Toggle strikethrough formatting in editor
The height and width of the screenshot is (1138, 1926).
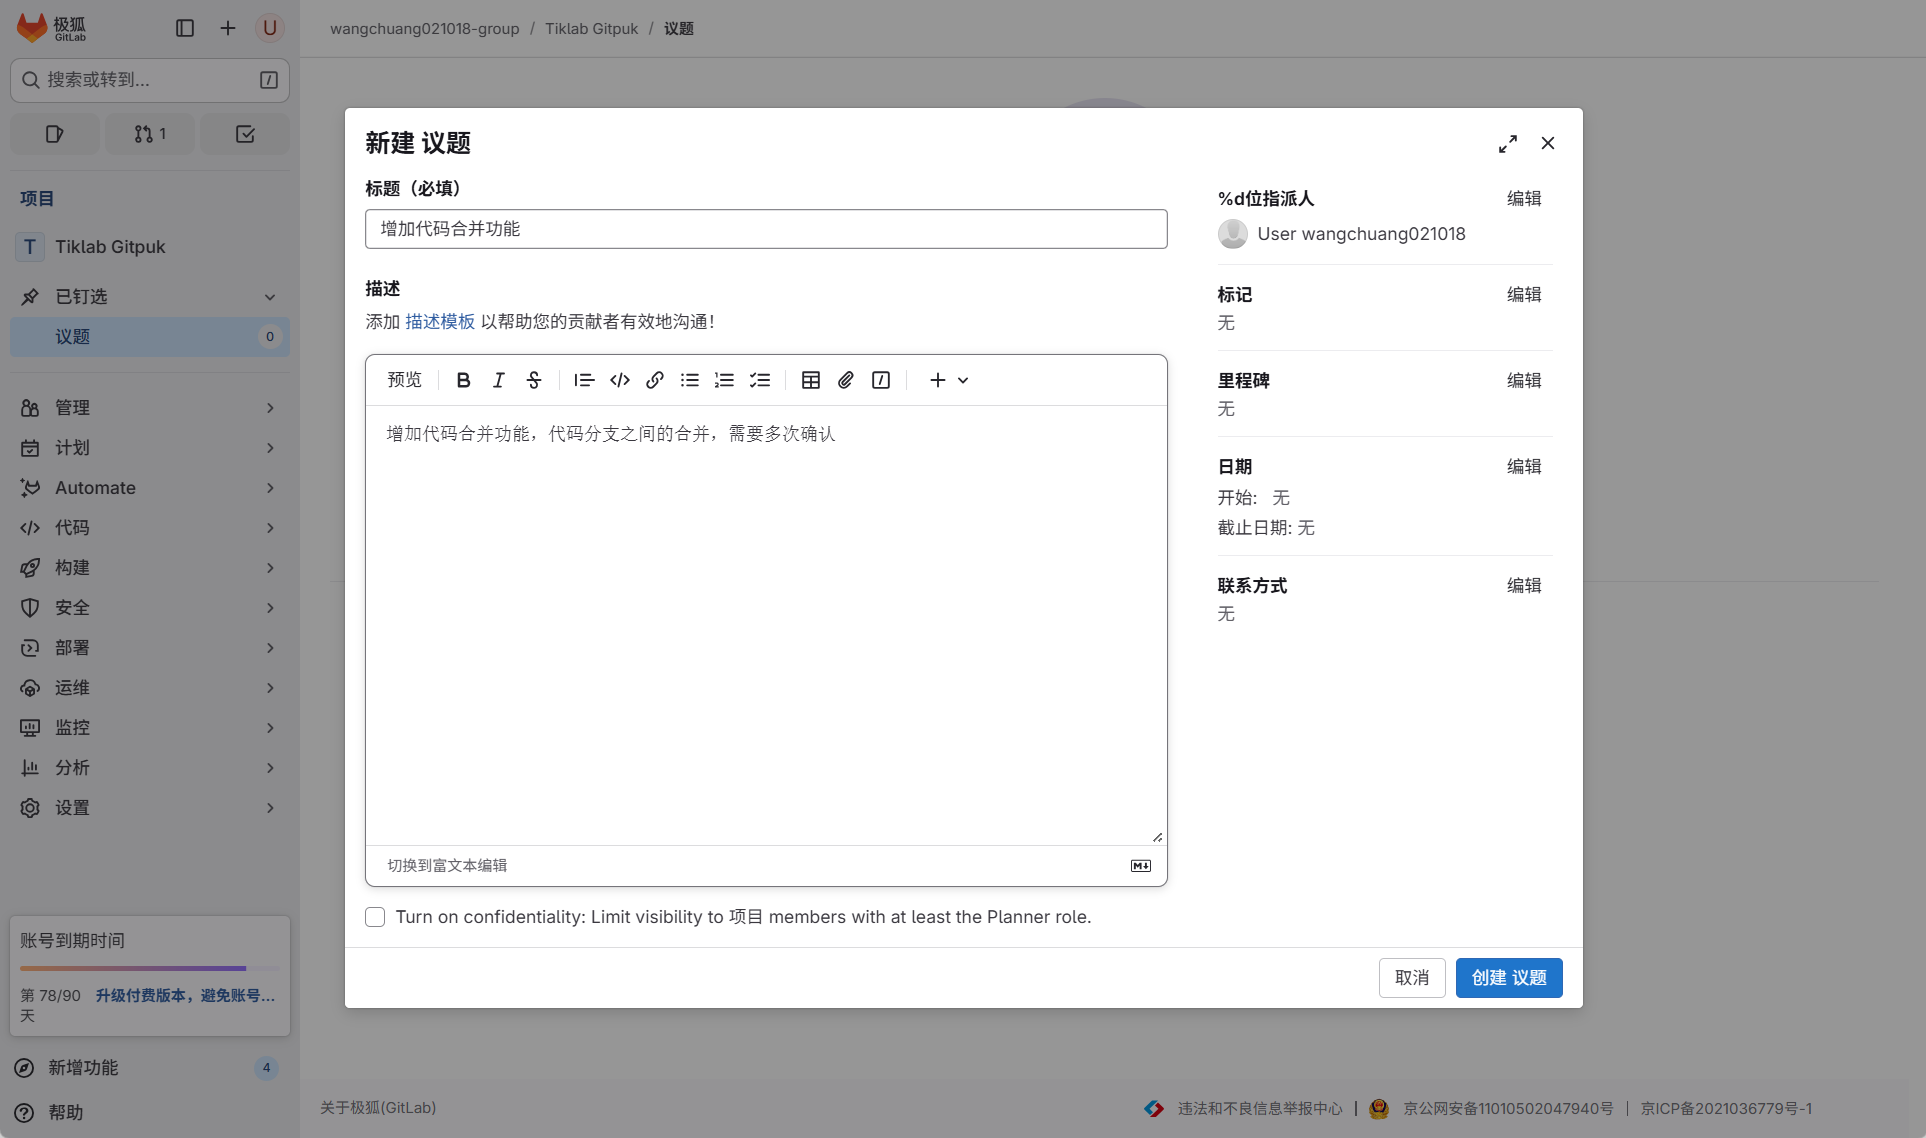[533, 380]
